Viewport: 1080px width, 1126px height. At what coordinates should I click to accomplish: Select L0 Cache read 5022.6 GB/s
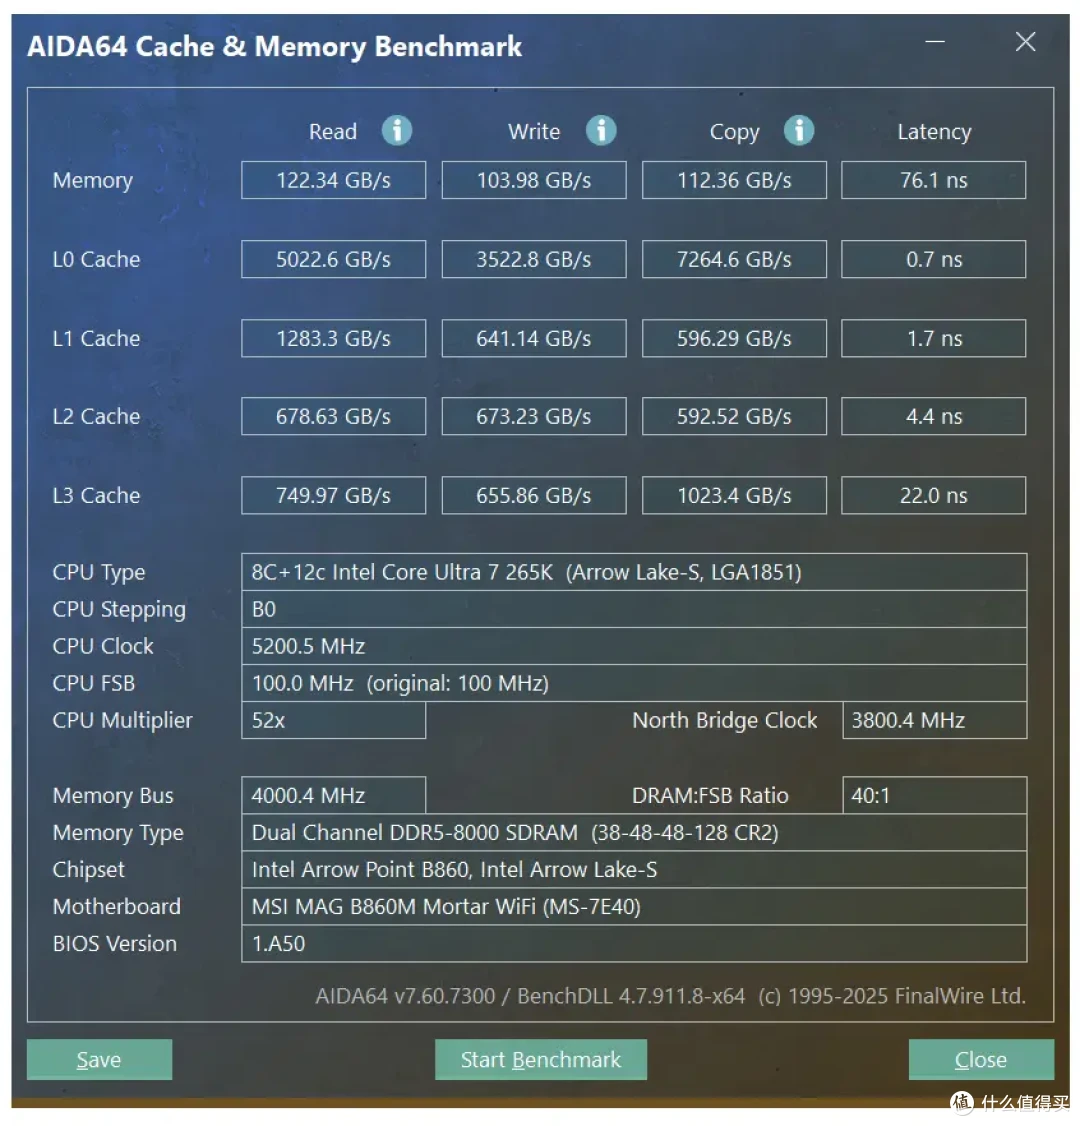333,259
